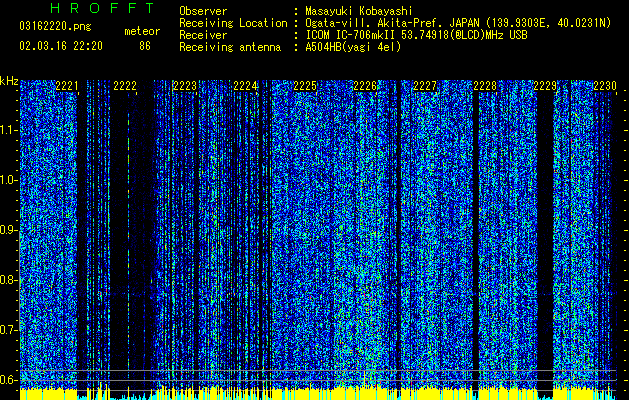
Task: Click the kHz axis unit label
Action: [9, 81]
